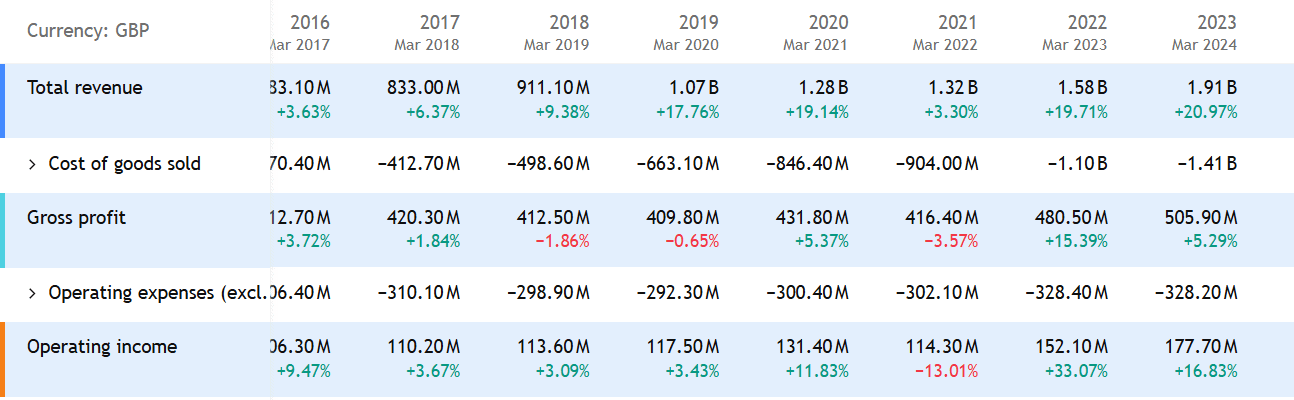Screen dimensions: 1294x400
Task: Click the blue Total revenue color bar
Action: coord(3,100)
